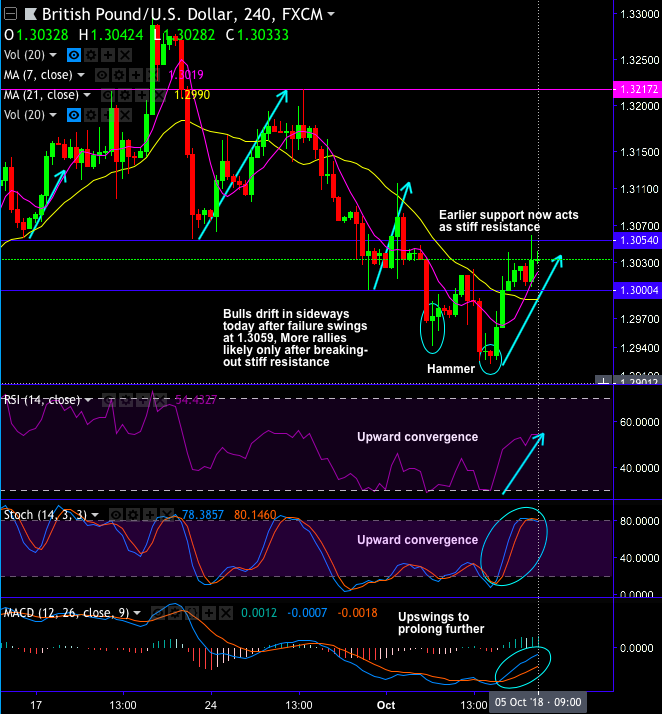Select the MACD (12, 26, close, 9) label
Screen dimensions: 662x714
[x=66, y=613]
